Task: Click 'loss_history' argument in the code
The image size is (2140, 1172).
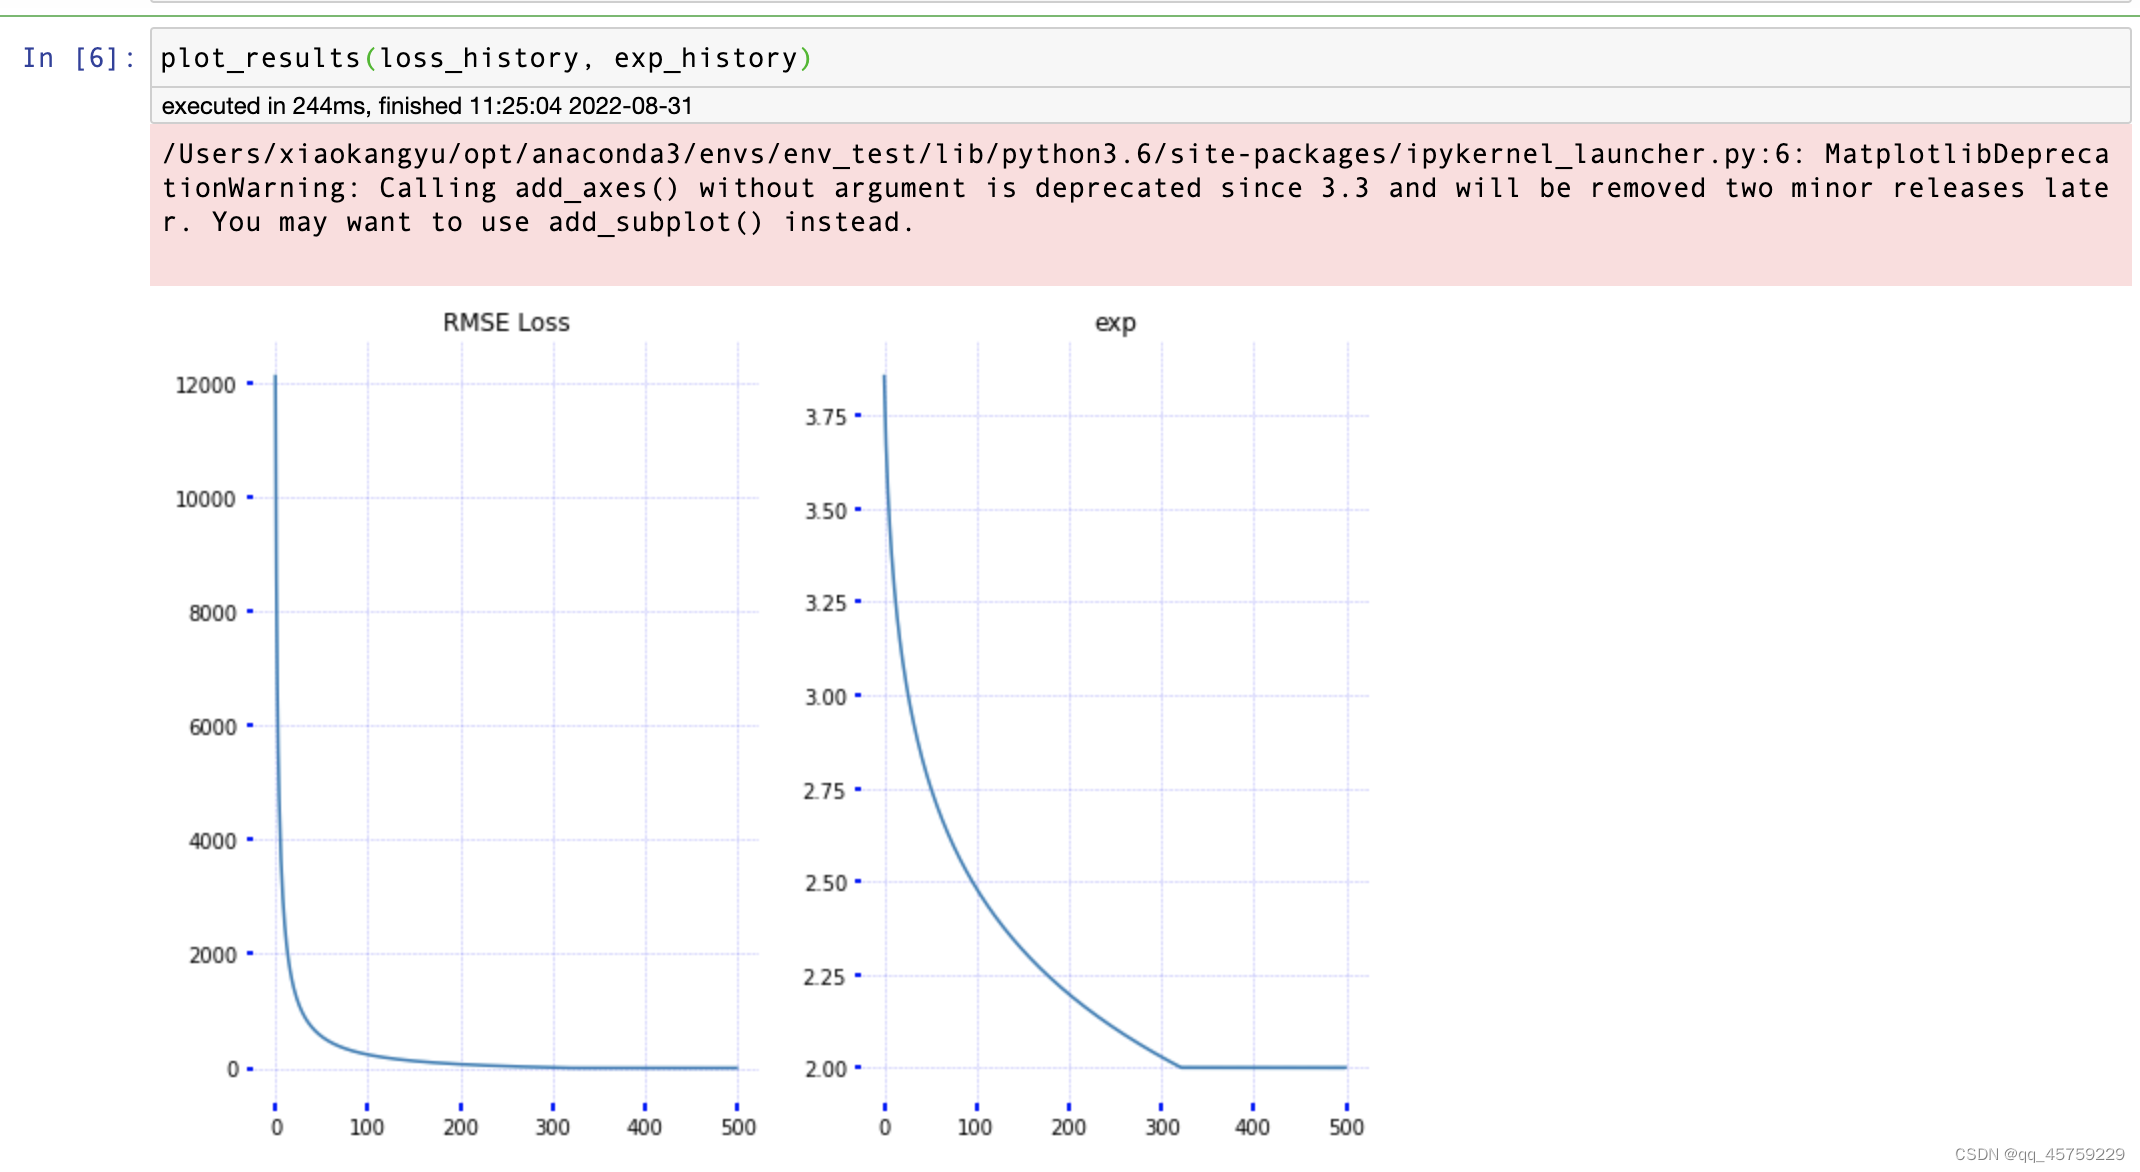Action: (479, 58)
